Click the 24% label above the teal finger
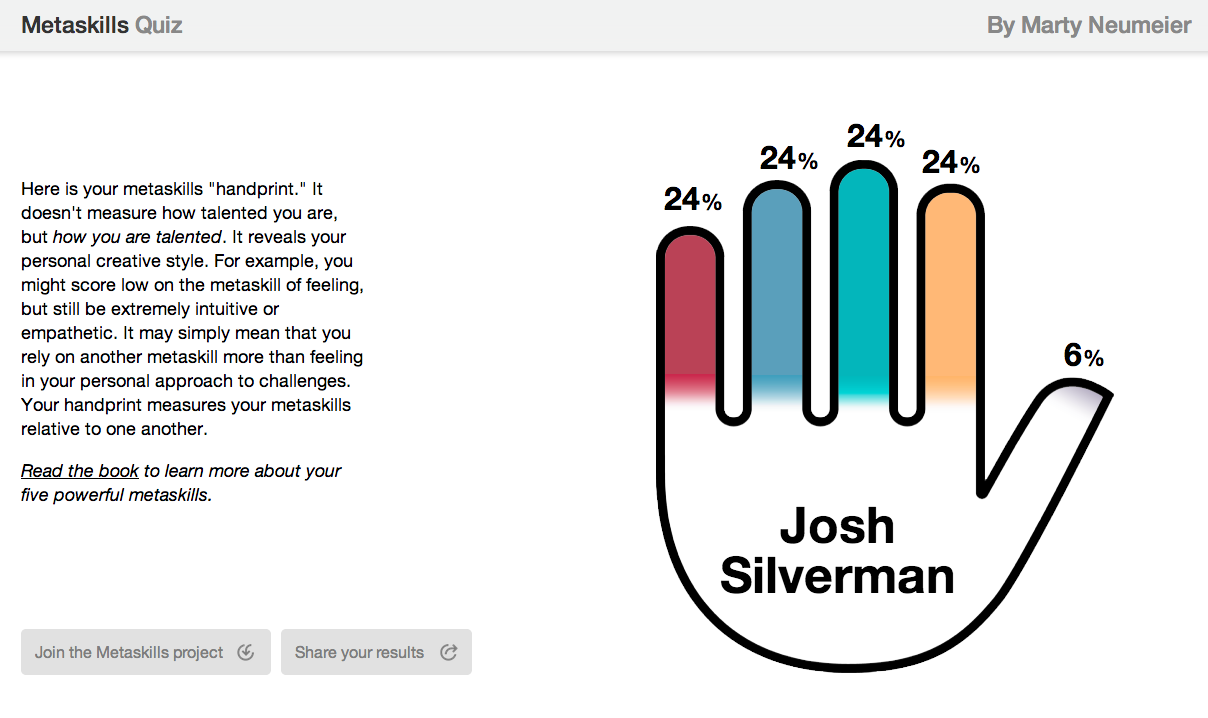Screen dimensions: 1208x718 point(876,136)
